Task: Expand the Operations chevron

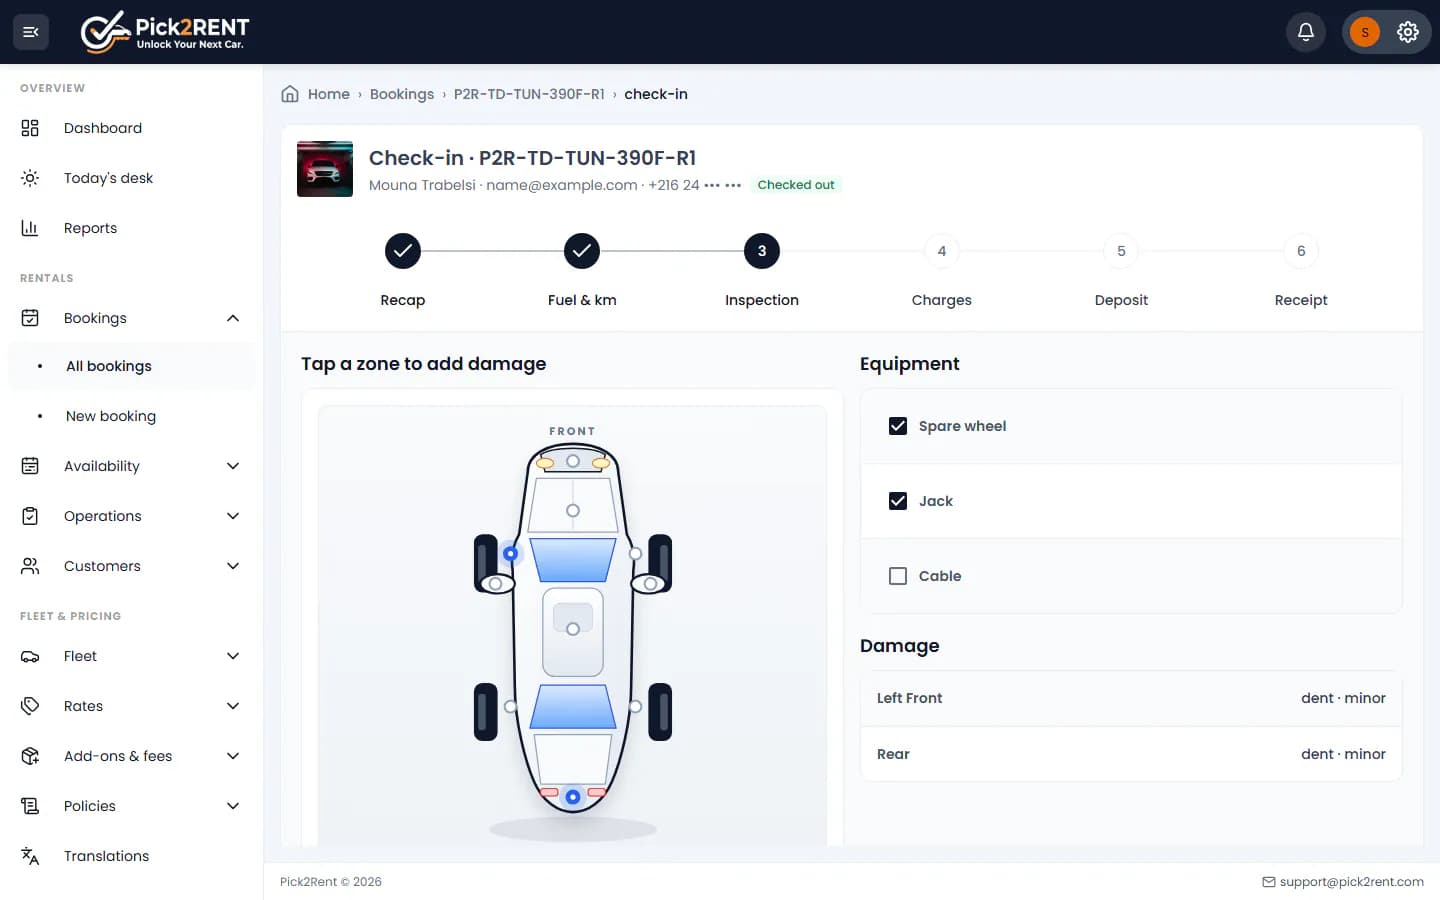Action: [233, 516]
